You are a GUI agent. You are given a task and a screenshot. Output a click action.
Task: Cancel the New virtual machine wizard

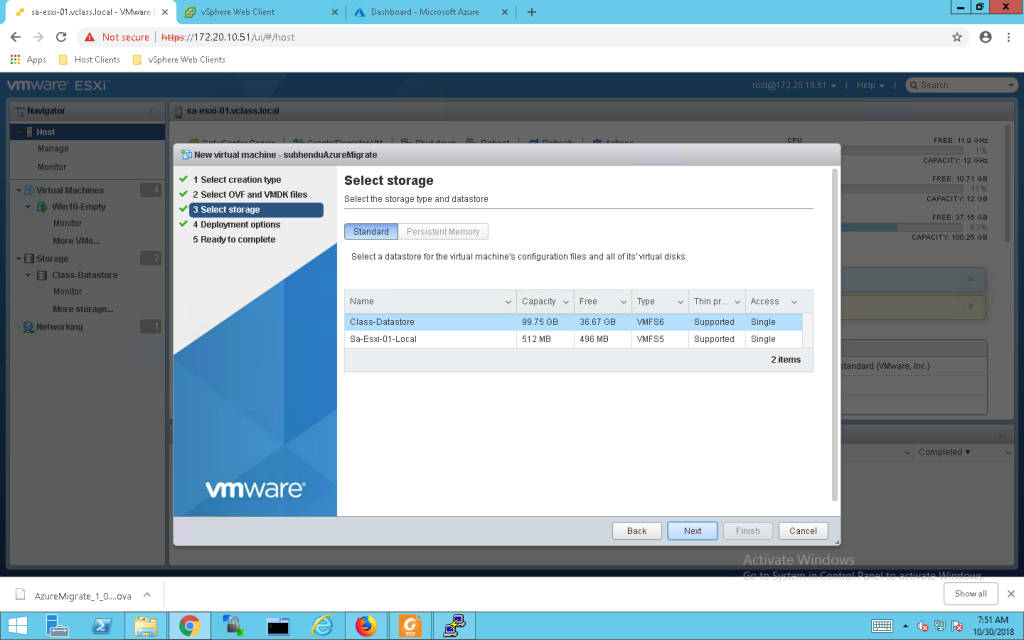coord(803,531)
